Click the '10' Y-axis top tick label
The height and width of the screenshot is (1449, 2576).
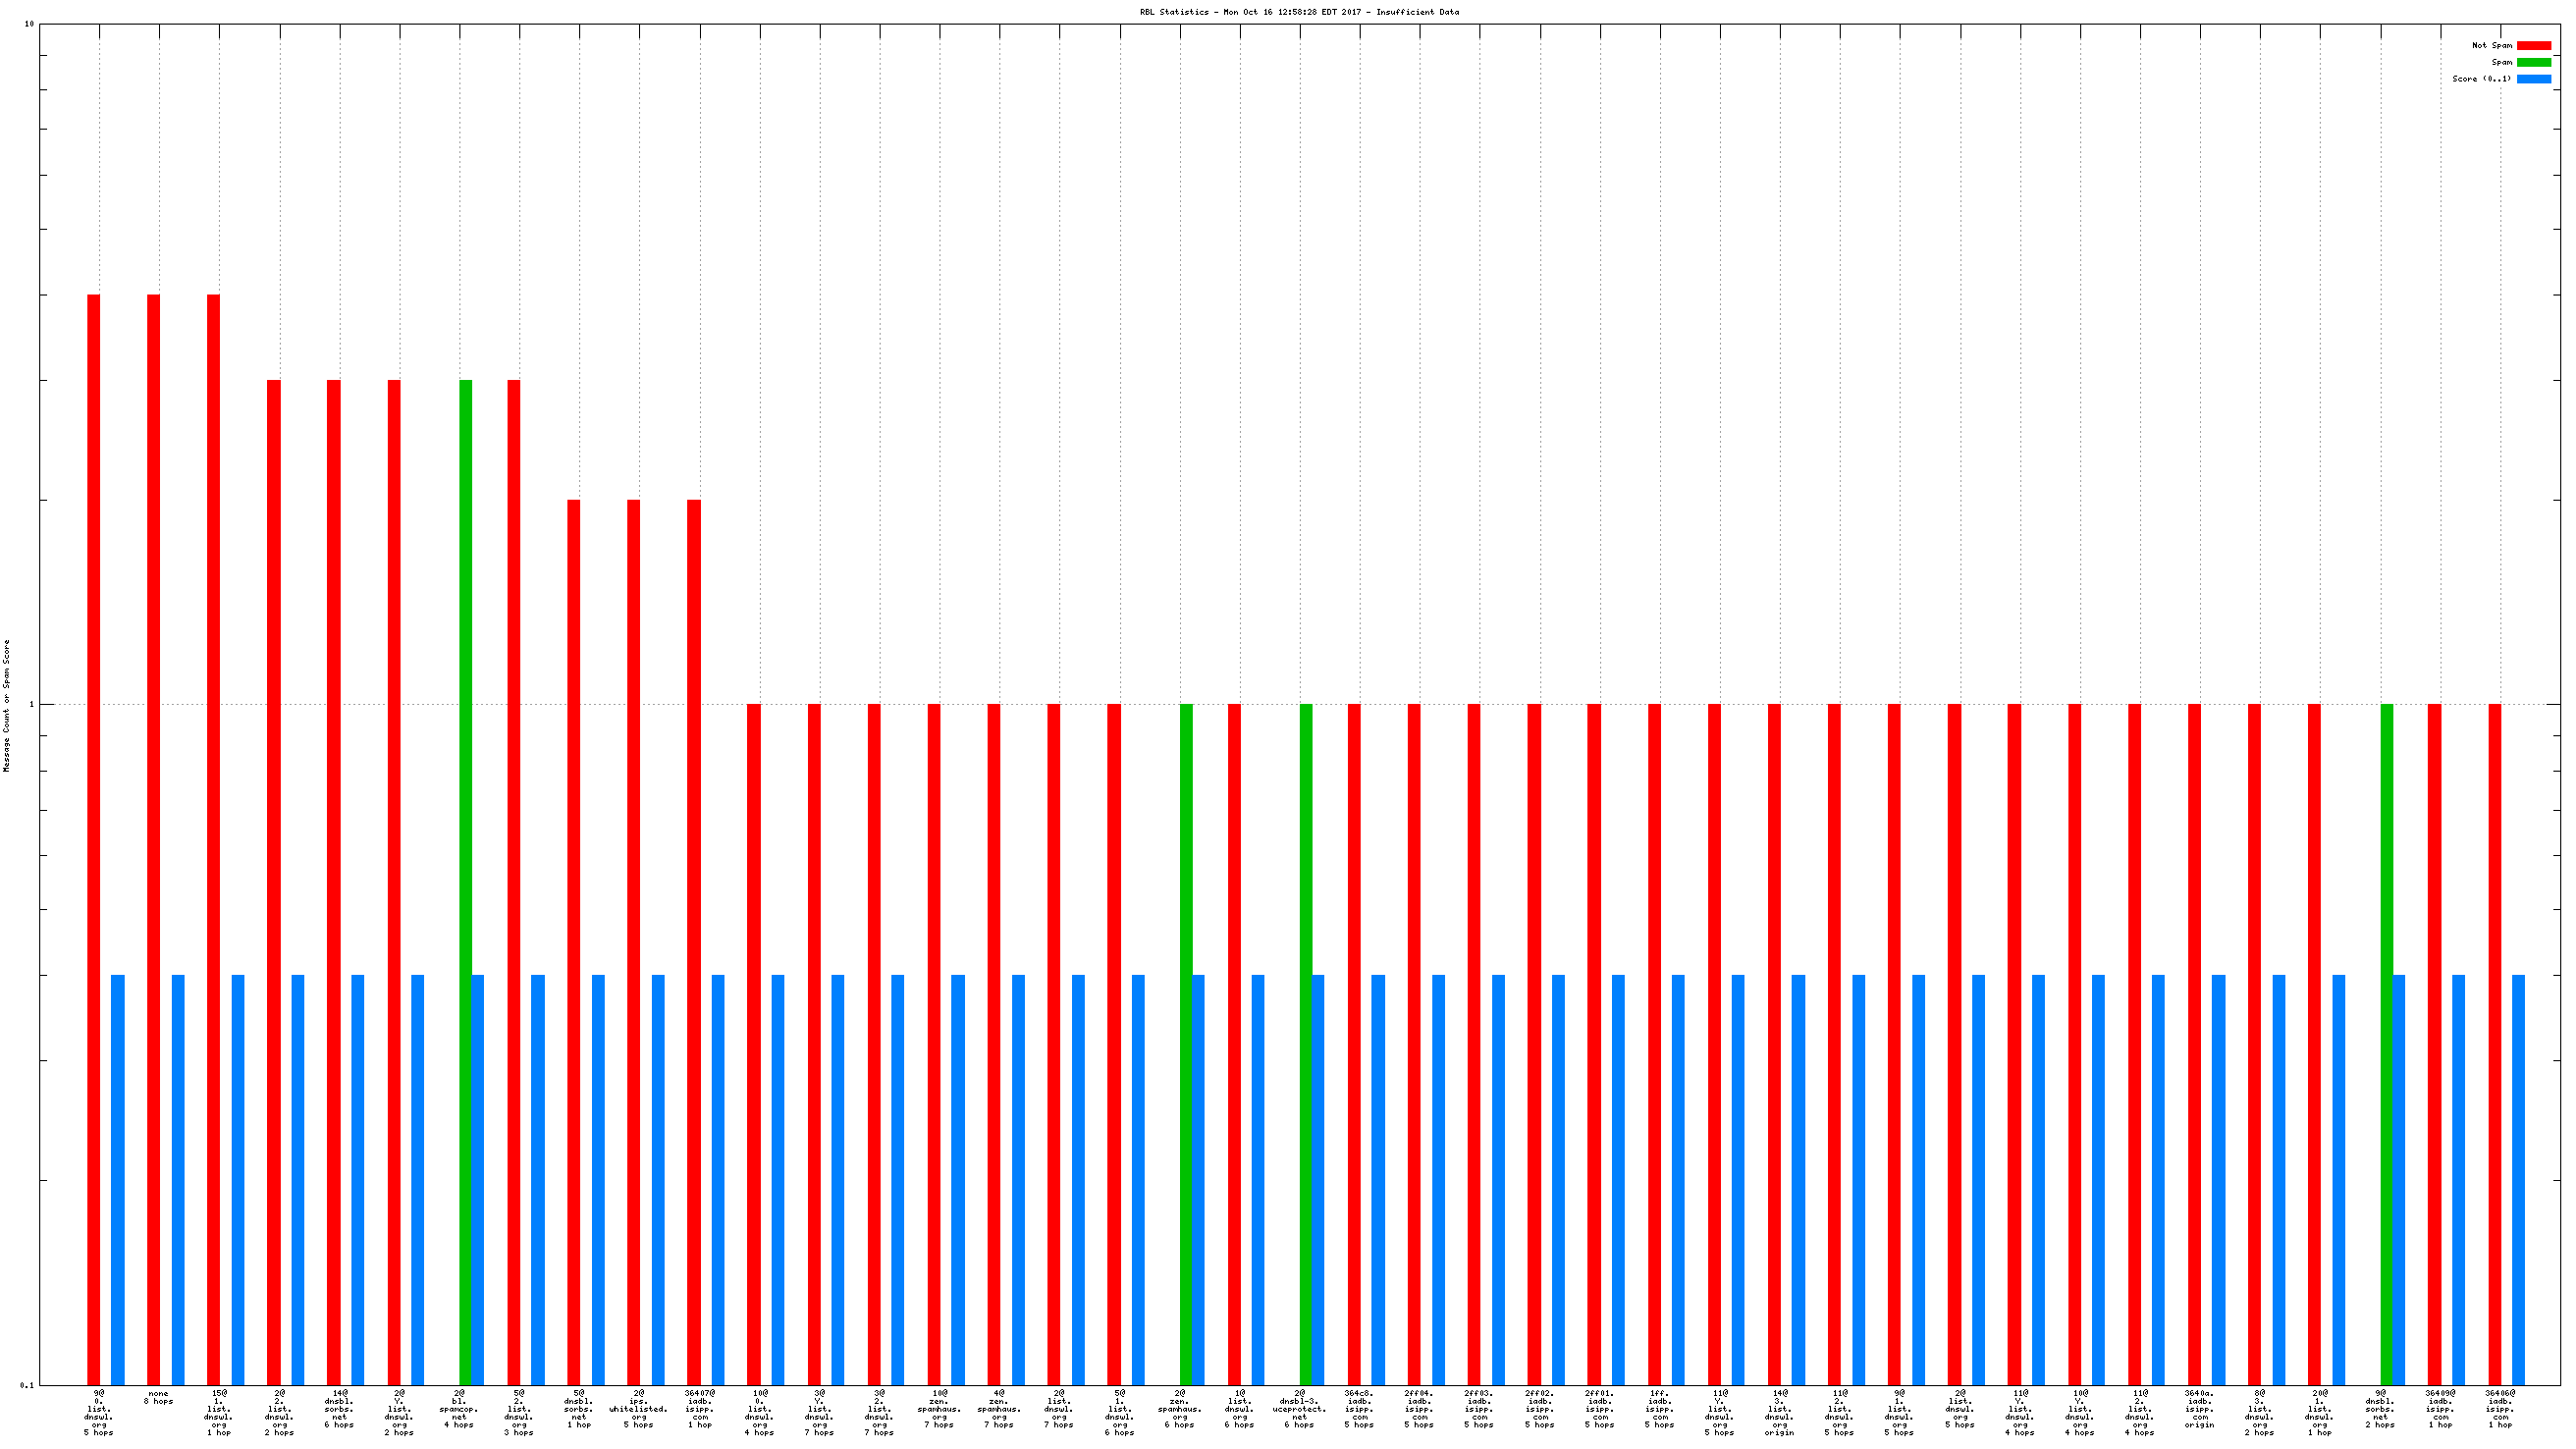pyautogui.click(x=29, y=24)
